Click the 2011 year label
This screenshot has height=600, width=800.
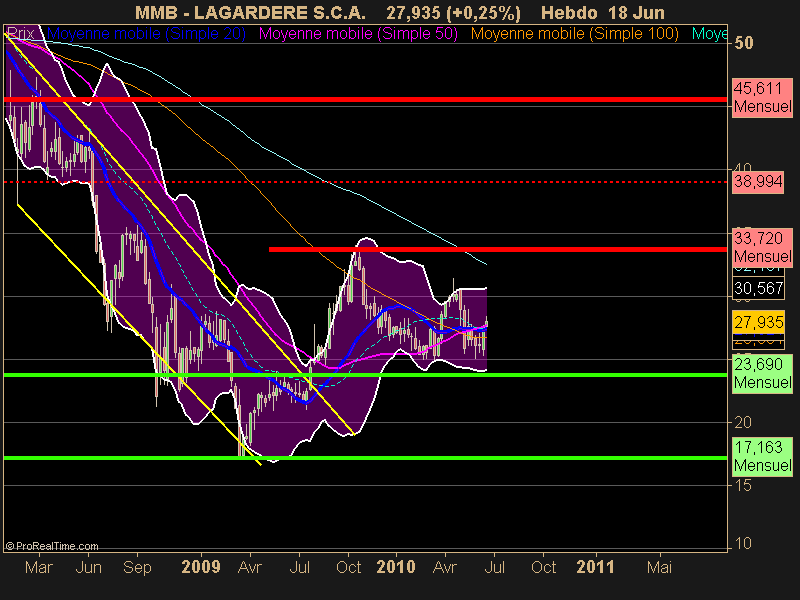(595, 567)
